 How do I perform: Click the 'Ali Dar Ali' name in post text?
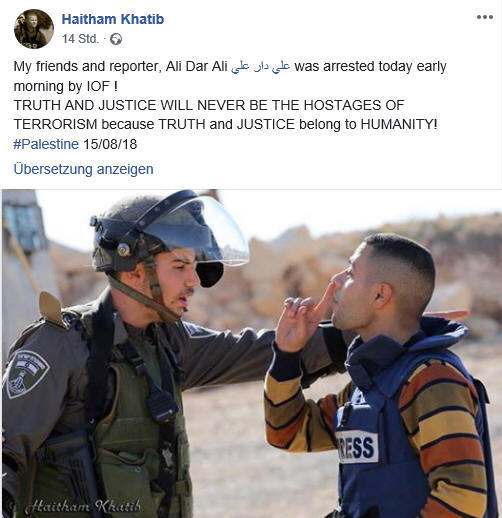click(x=196, y=66)
